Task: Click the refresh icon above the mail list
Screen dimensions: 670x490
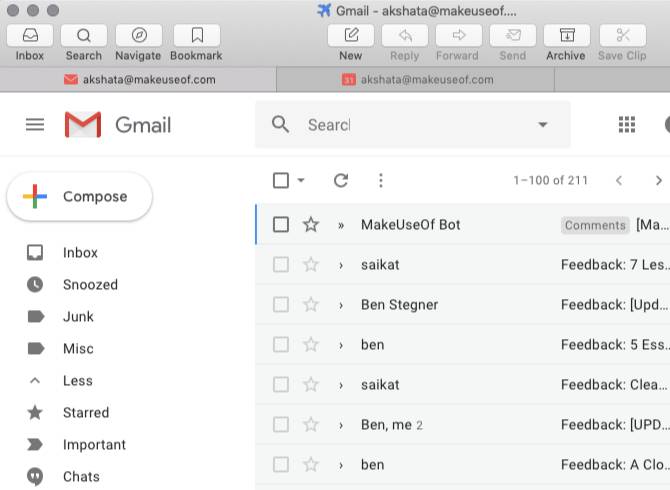Action: (x=341, y=180)
